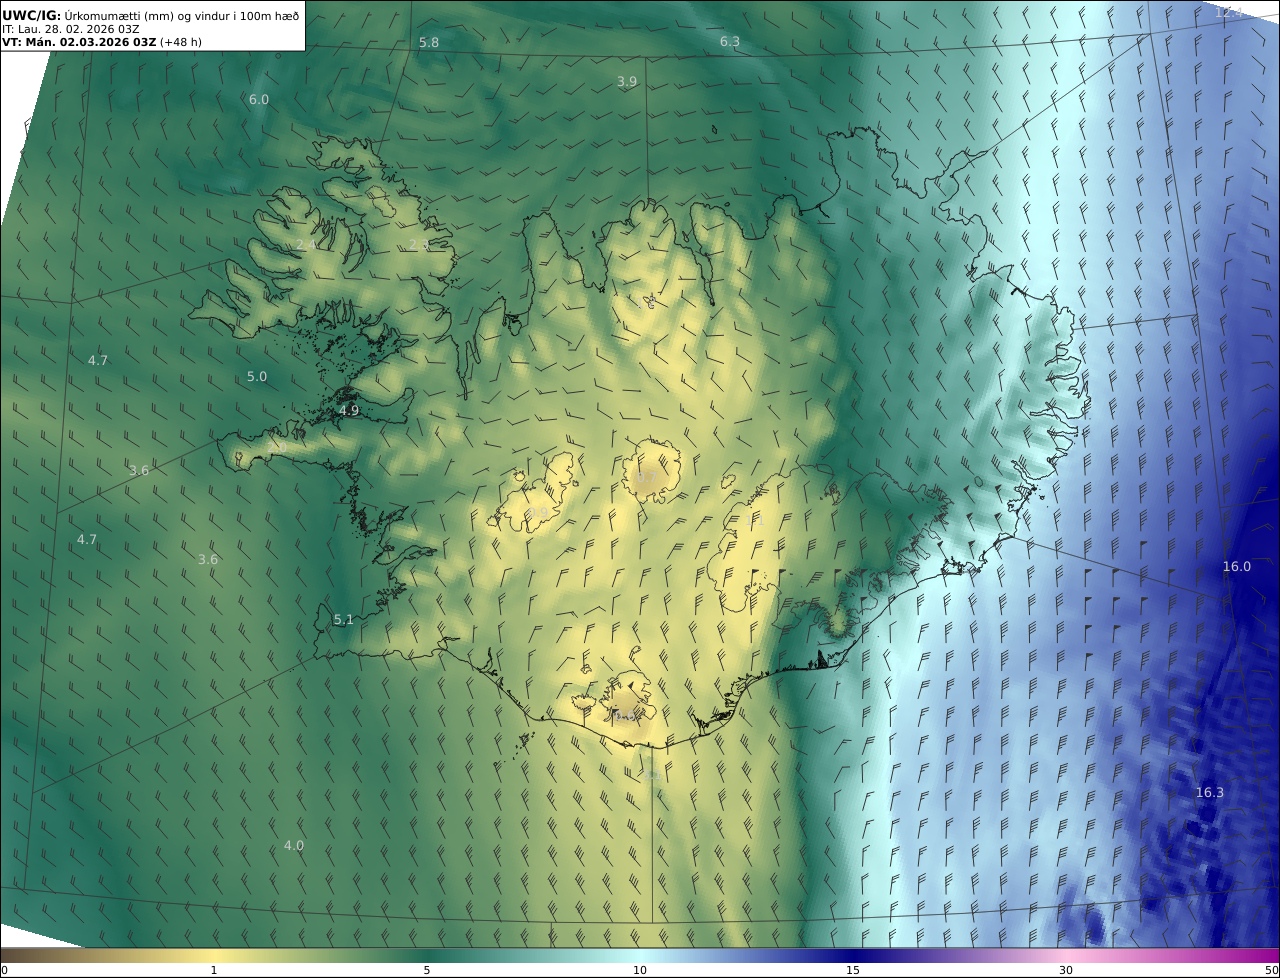Viewport: 1280px width, 978px height.
Task: Click the 5.8 precipitation value label
Action: [429, 42]
